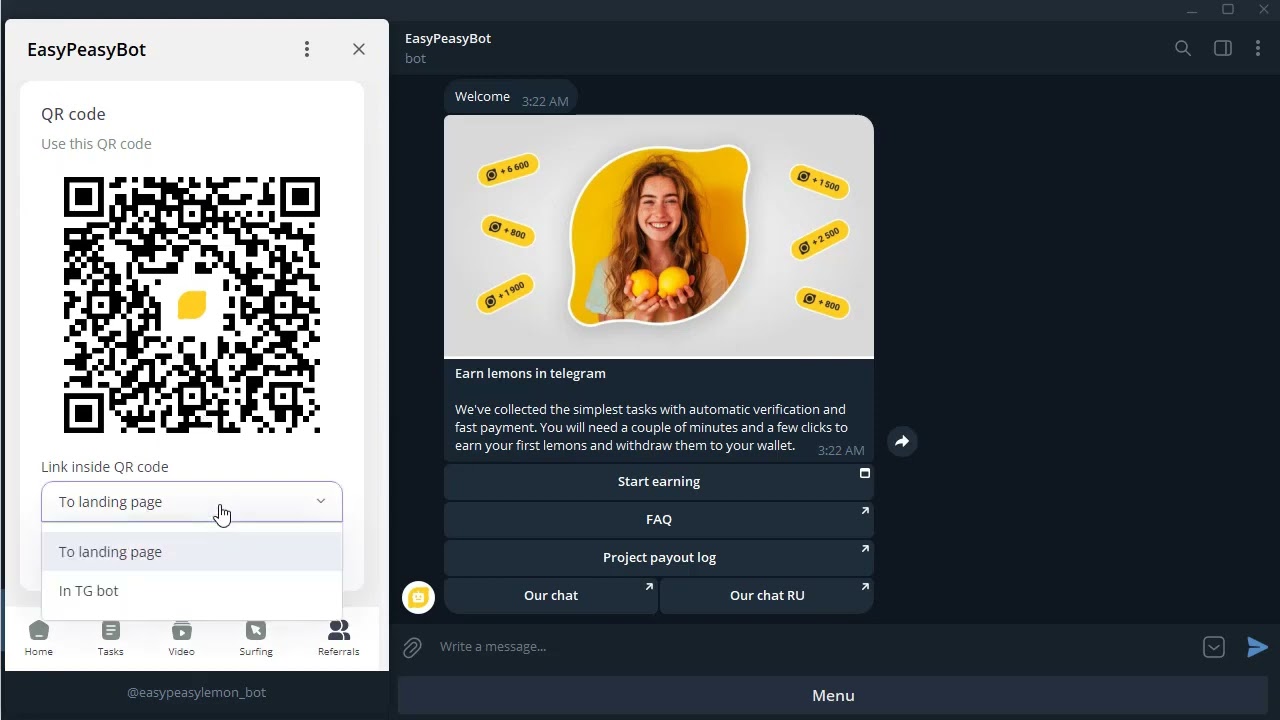
Task: Open the lemon girl promo image
Action: [x=659, y=236]
